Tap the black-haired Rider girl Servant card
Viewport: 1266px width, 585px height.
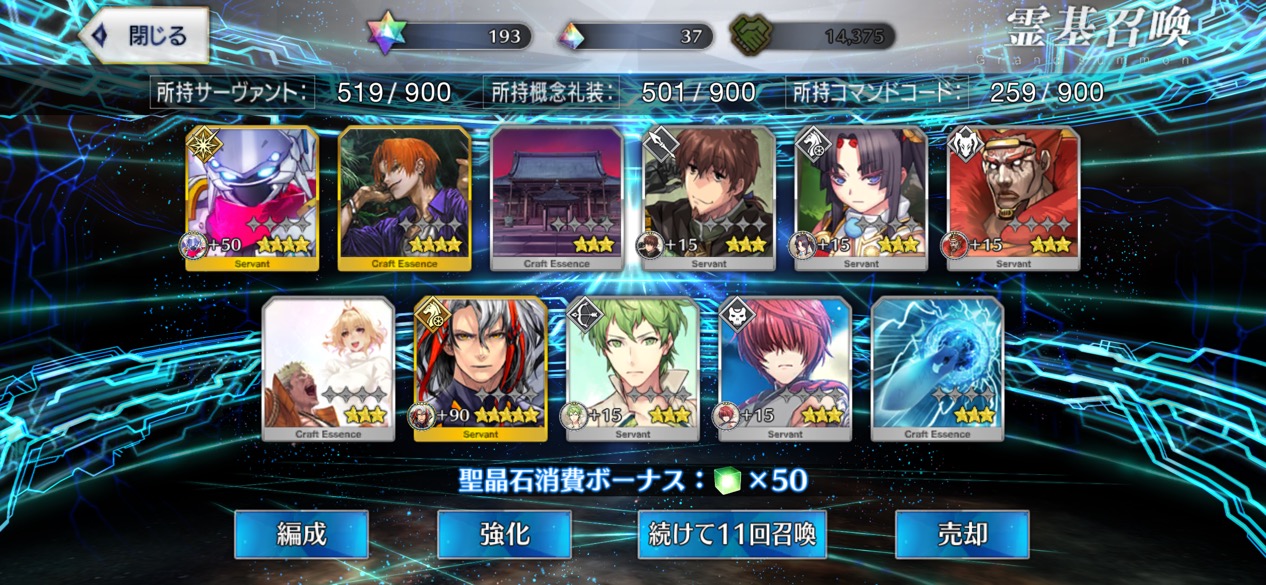point(861,198)
